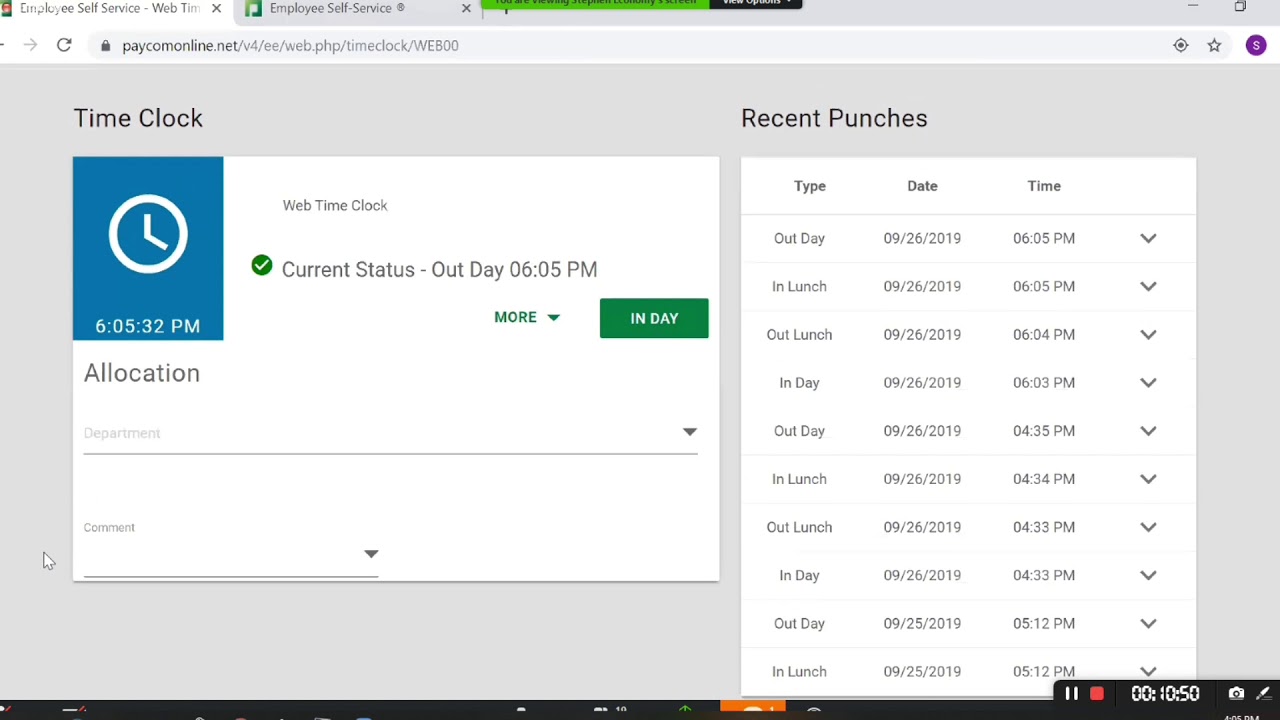Expand the In Lunch 06:05 PM punch
This screenshot has width=1280, height=720.
[x=1148, y=286]
